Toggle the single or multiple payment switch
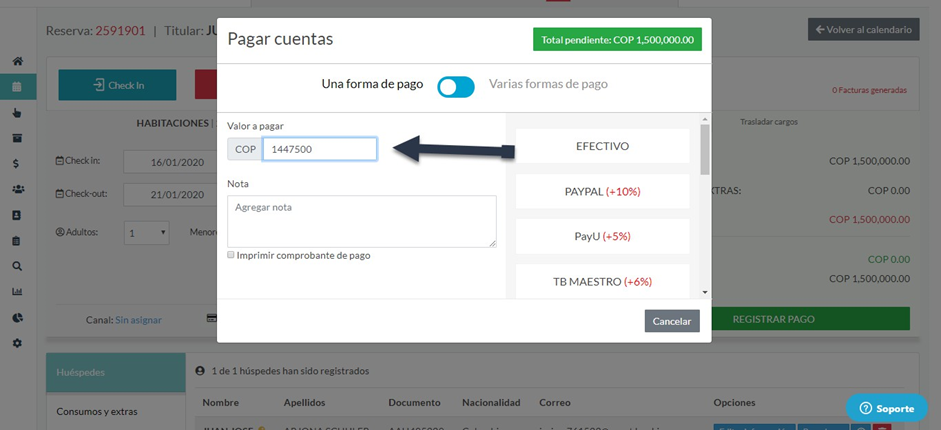This screenshot has width=941, height=430. 456,86
